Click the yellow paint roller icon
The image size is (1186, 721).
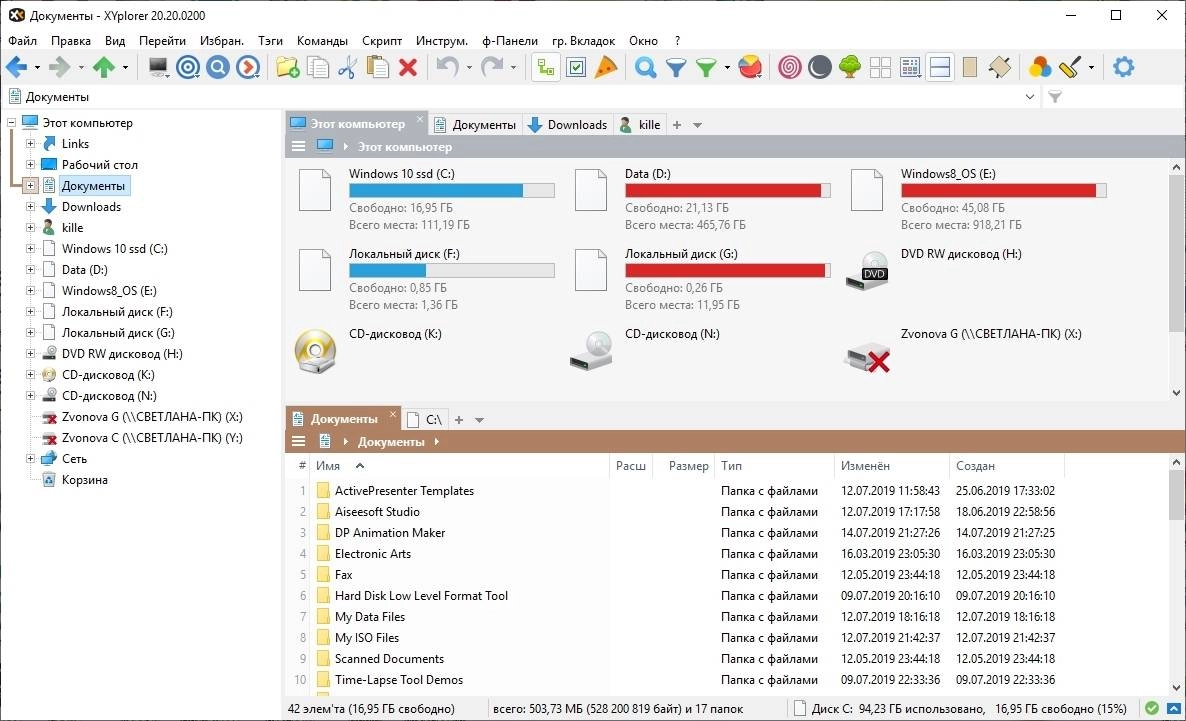click(1070, 67)
